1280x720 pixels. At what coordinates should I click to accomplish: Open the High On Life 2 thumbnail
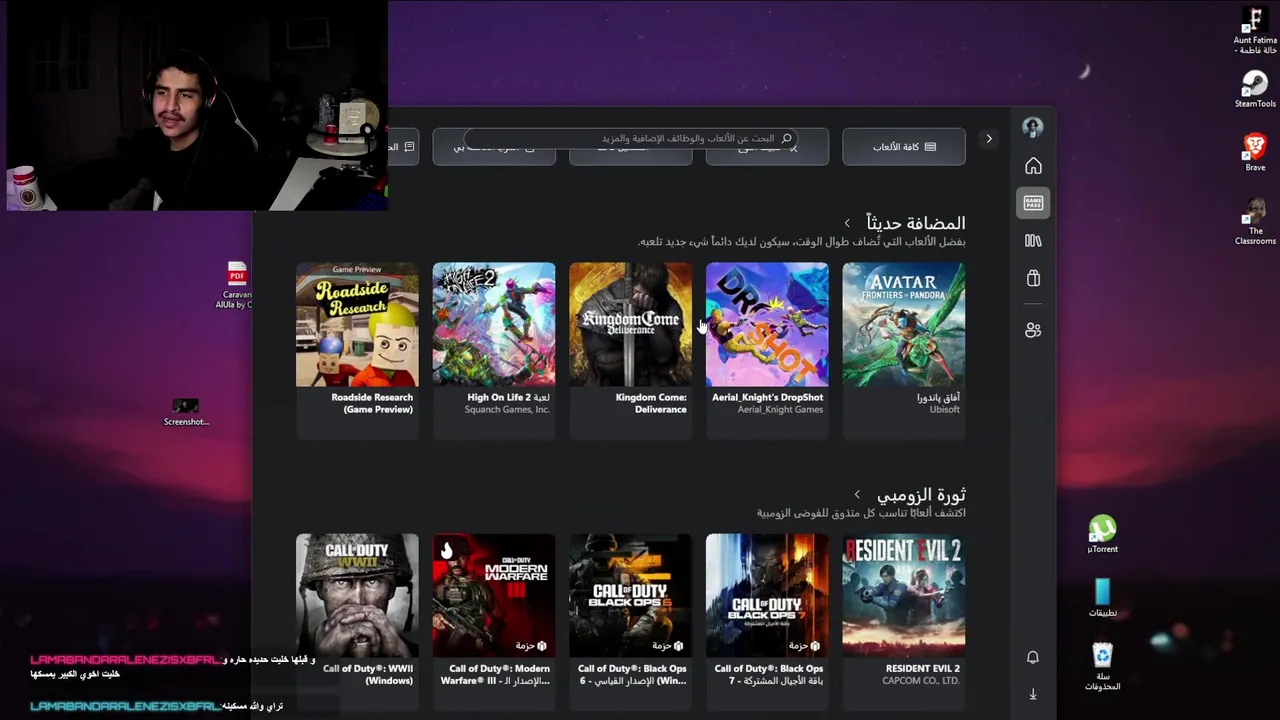494,325
